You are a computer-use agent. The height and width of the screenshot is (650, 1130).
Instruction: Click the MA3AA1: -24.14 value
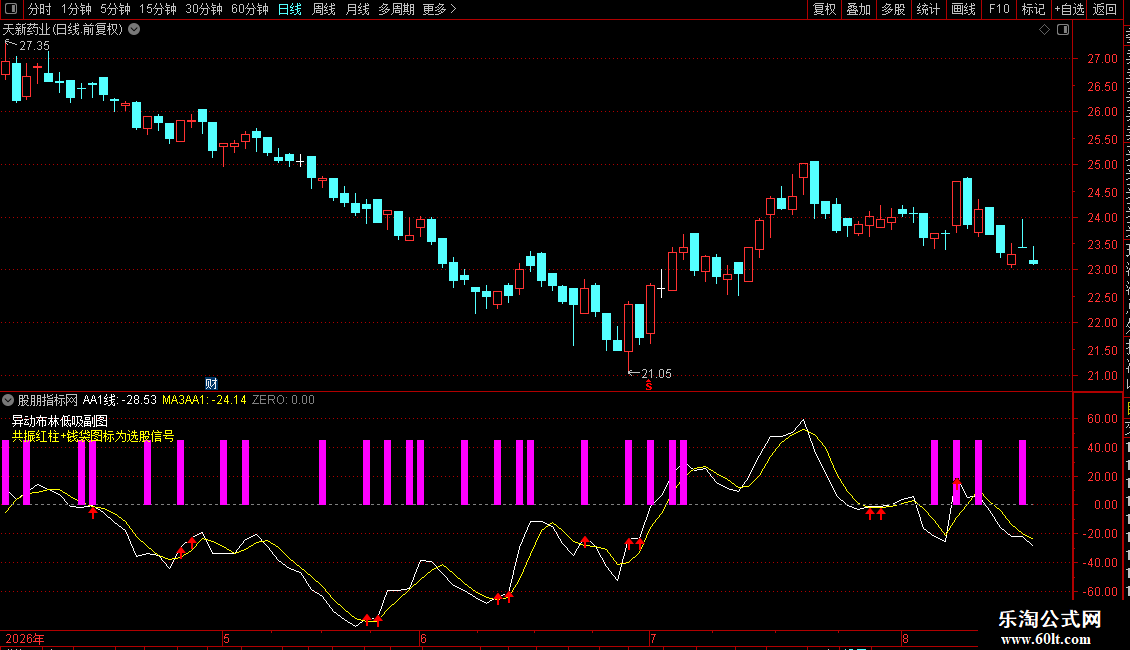tap(204, 400)
